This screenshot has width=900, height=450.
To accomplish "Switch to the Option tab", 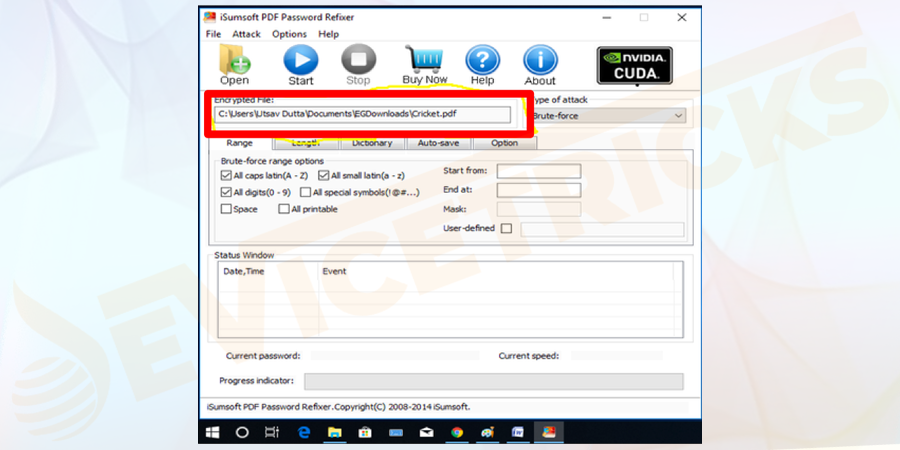I will tap(505, 143).
